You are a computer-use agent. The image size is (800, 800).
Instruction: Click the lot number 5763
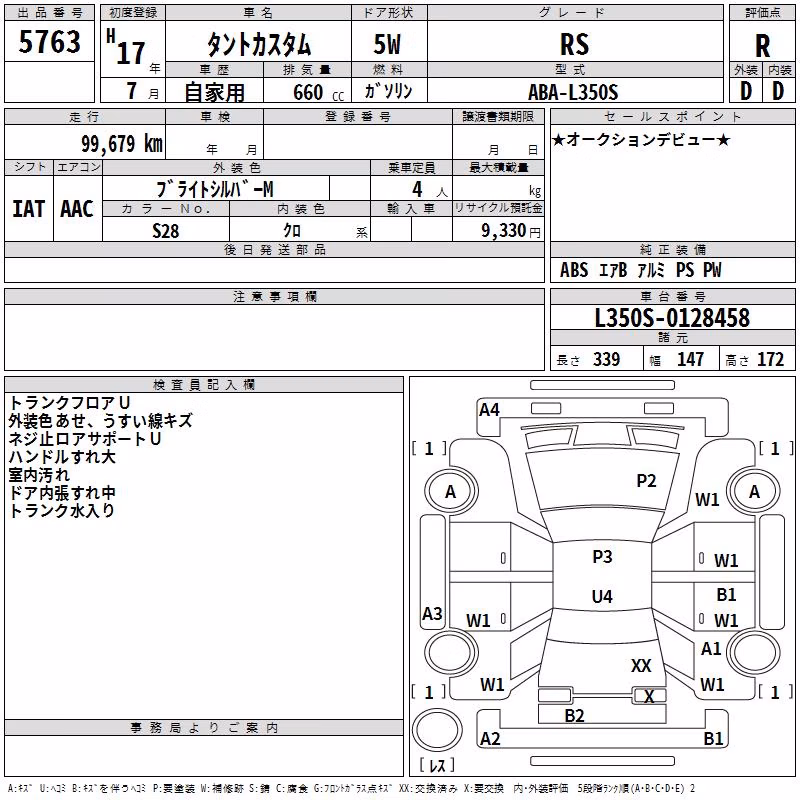coord(49,41)
